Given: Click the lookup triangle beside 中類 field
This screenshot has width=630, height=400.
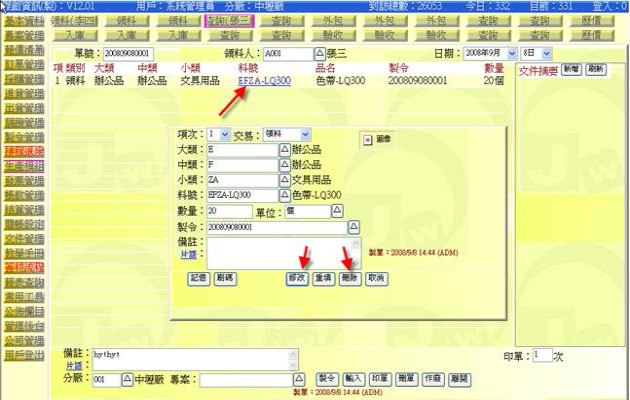Looking at the screenshot, I should point(284,163).
